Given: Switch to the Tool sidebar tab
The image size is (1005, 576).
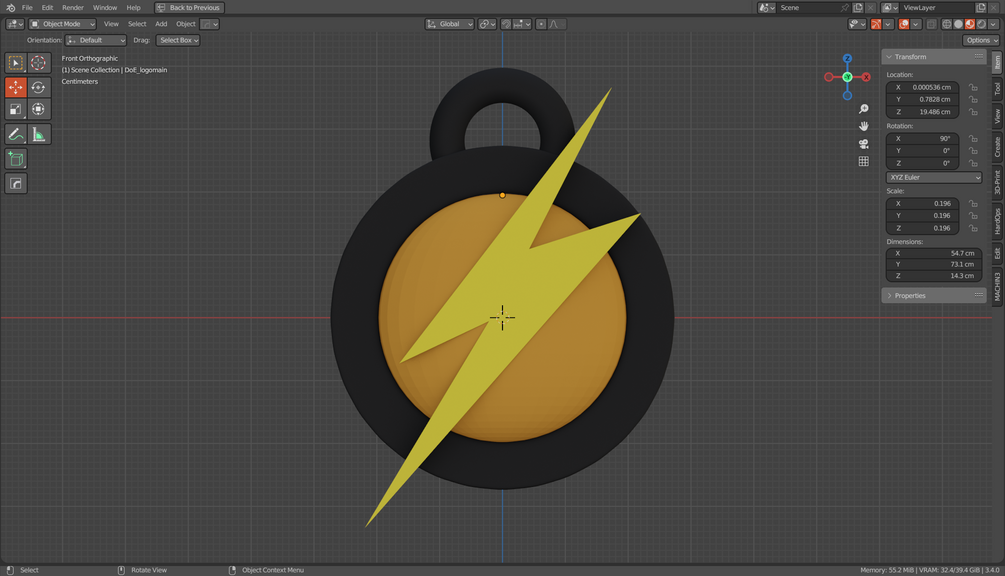Looking at the screenshot, I should click(x=997, y=88).
